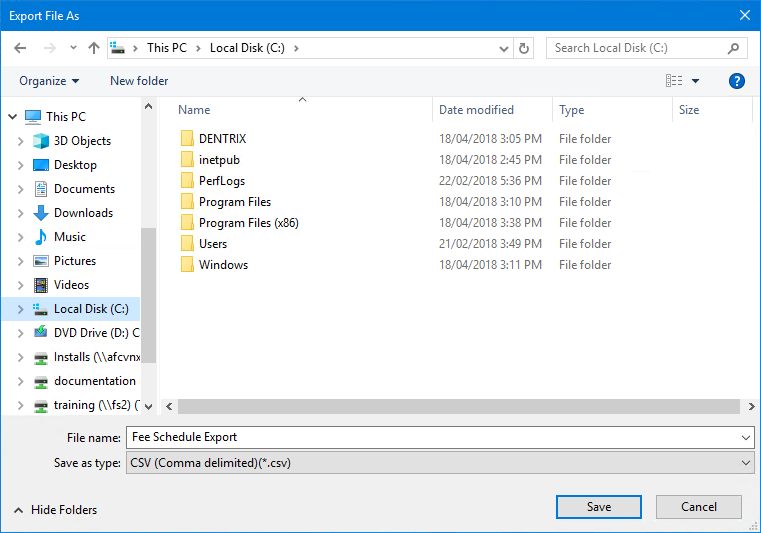Click the Back navigation arrow
This screenshot has height=533, width=761.
(21, 48)
